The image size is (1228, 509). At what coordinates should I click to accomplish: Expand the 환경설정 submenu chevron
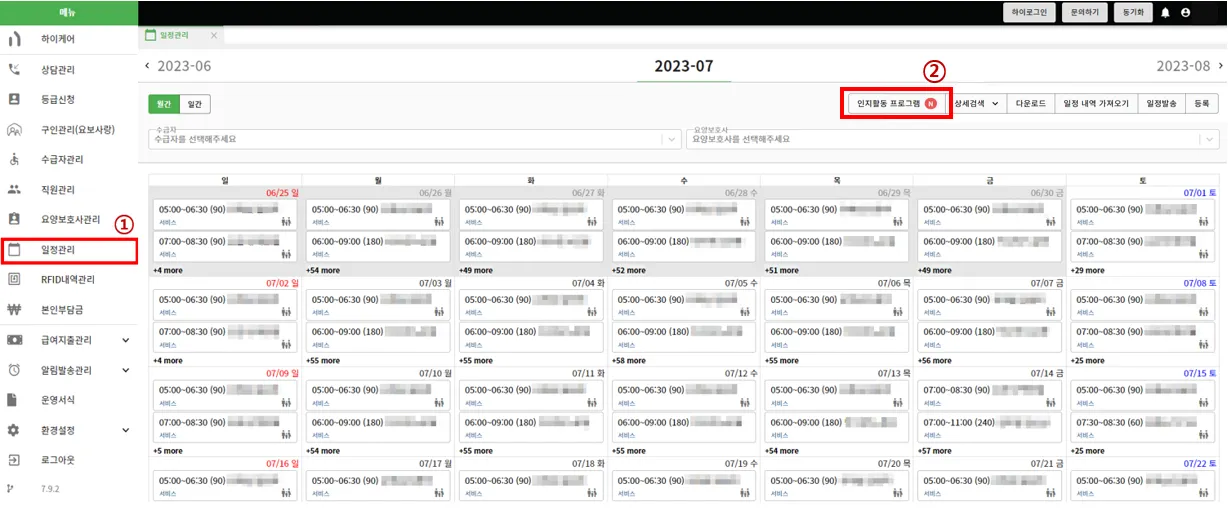(x=125, y=430)
